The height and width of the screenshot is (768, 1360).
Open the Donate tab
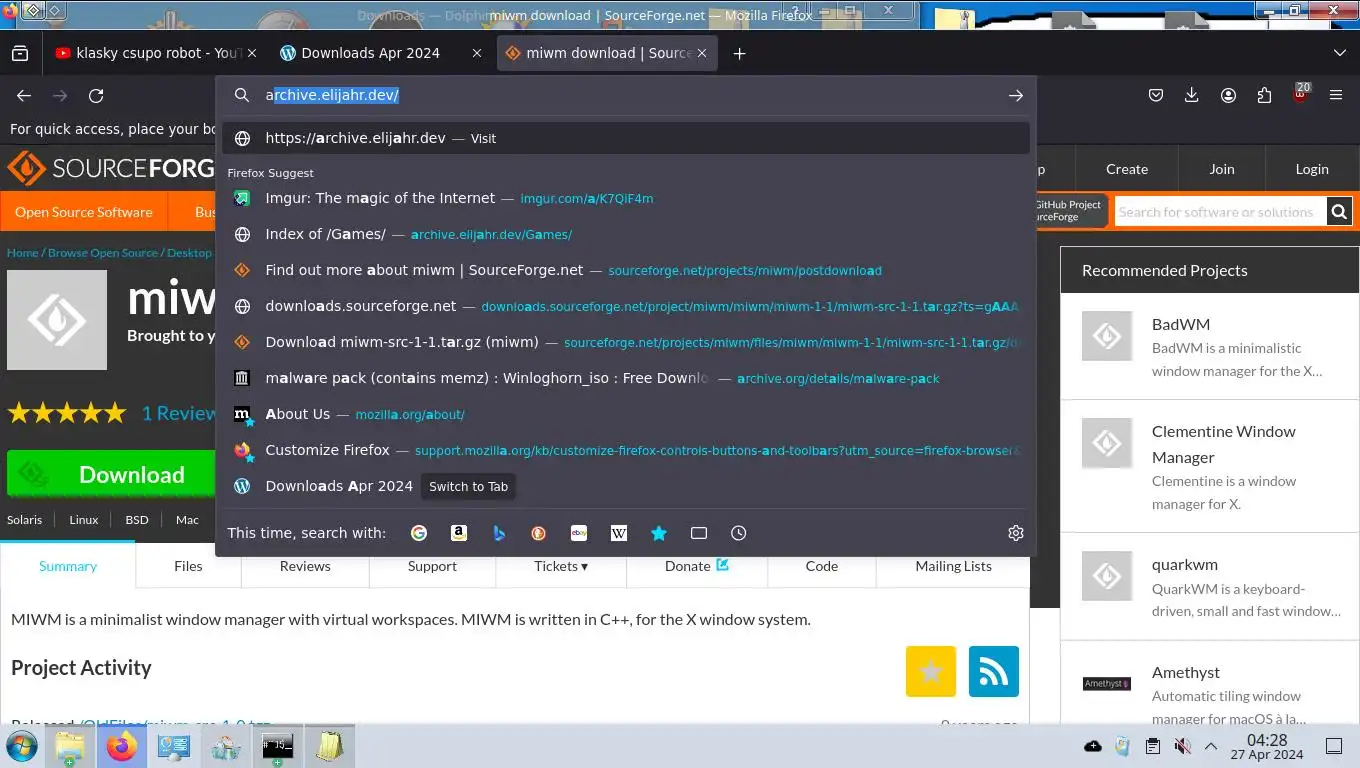[x=697, y=566]
